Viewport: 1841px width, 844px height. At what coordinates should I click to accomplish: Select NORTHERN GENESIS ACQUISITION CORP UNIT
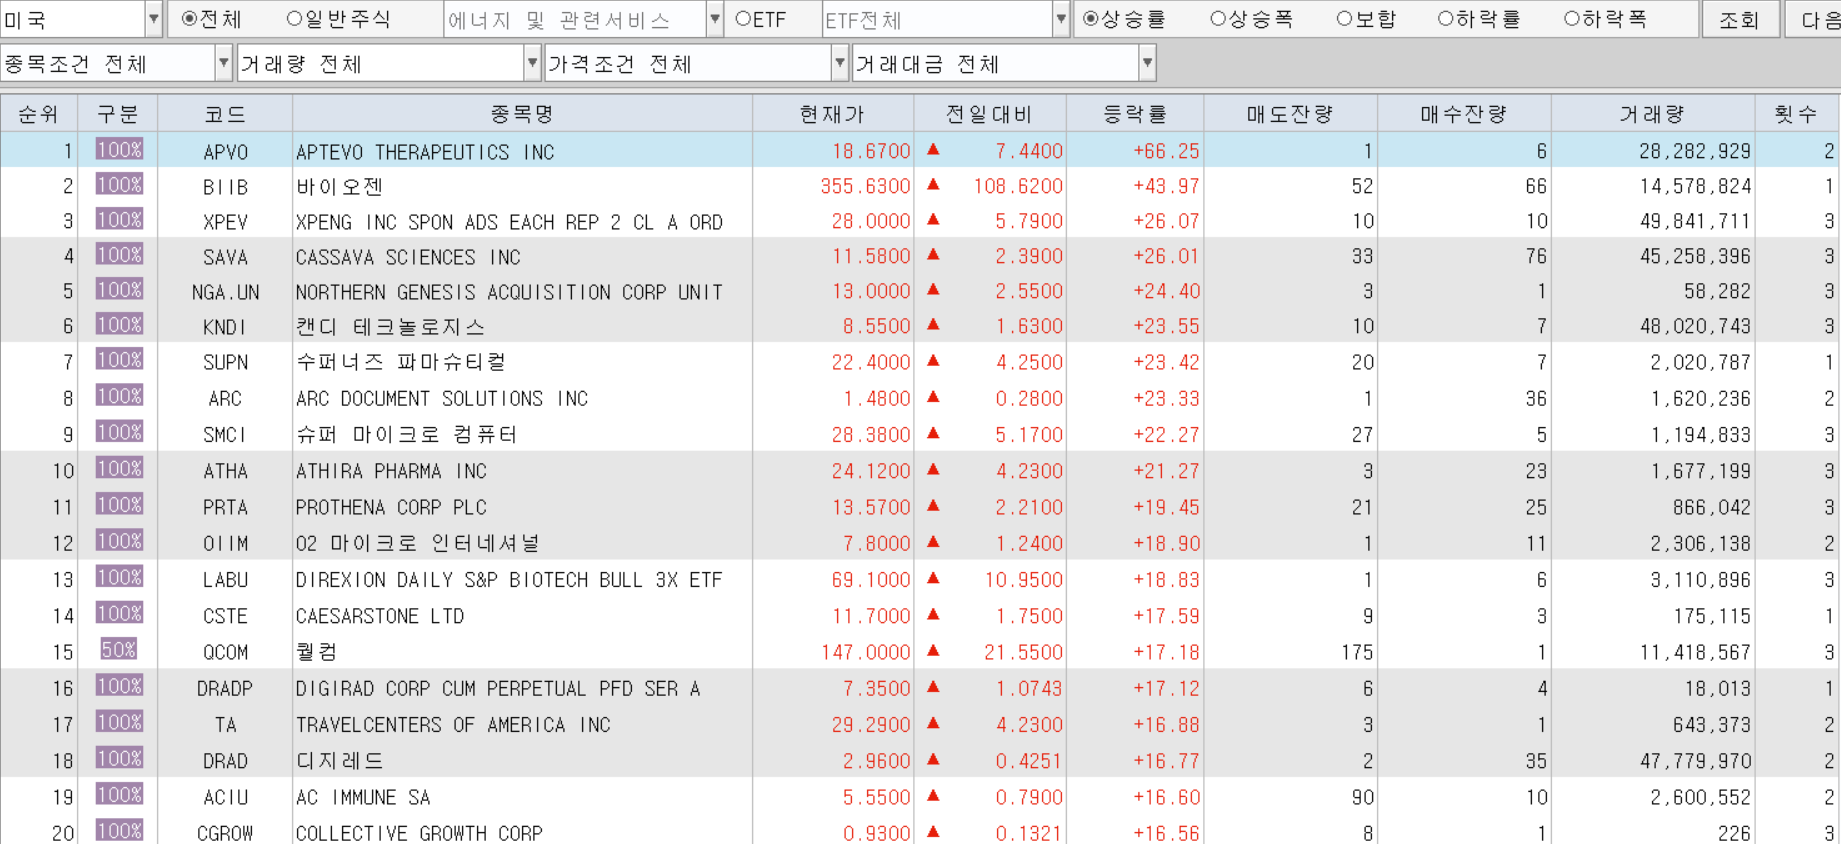tap(509, 292)
